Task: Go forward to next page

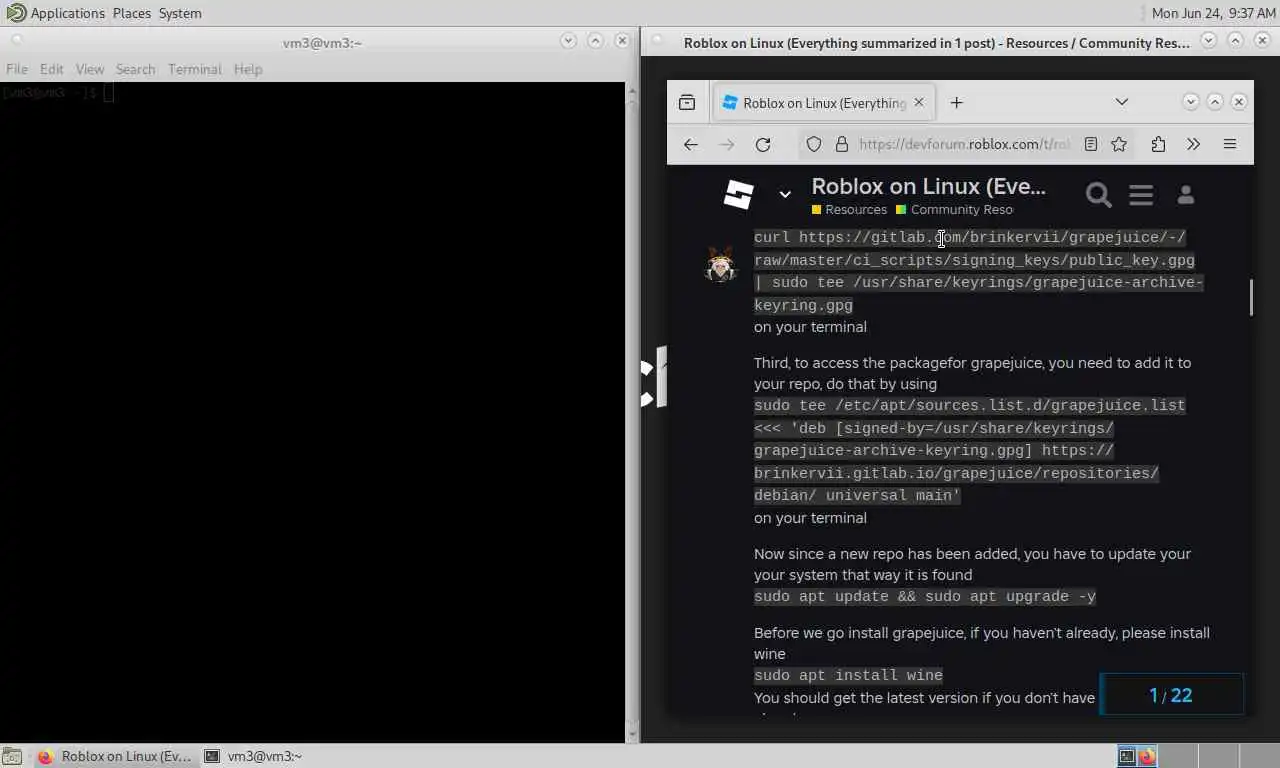Action: pyautogui.click(x=726, y=144)
